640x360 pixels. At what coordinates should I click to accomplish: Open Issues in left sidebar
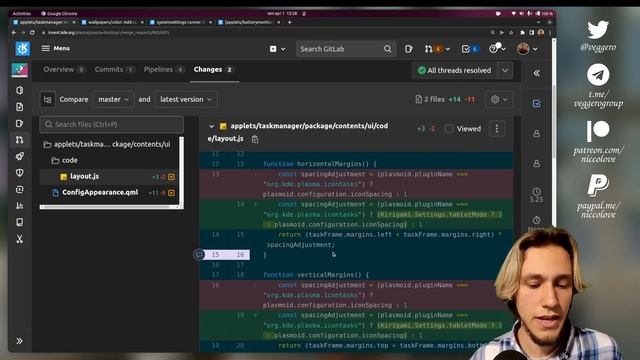(x=20, y=124)
